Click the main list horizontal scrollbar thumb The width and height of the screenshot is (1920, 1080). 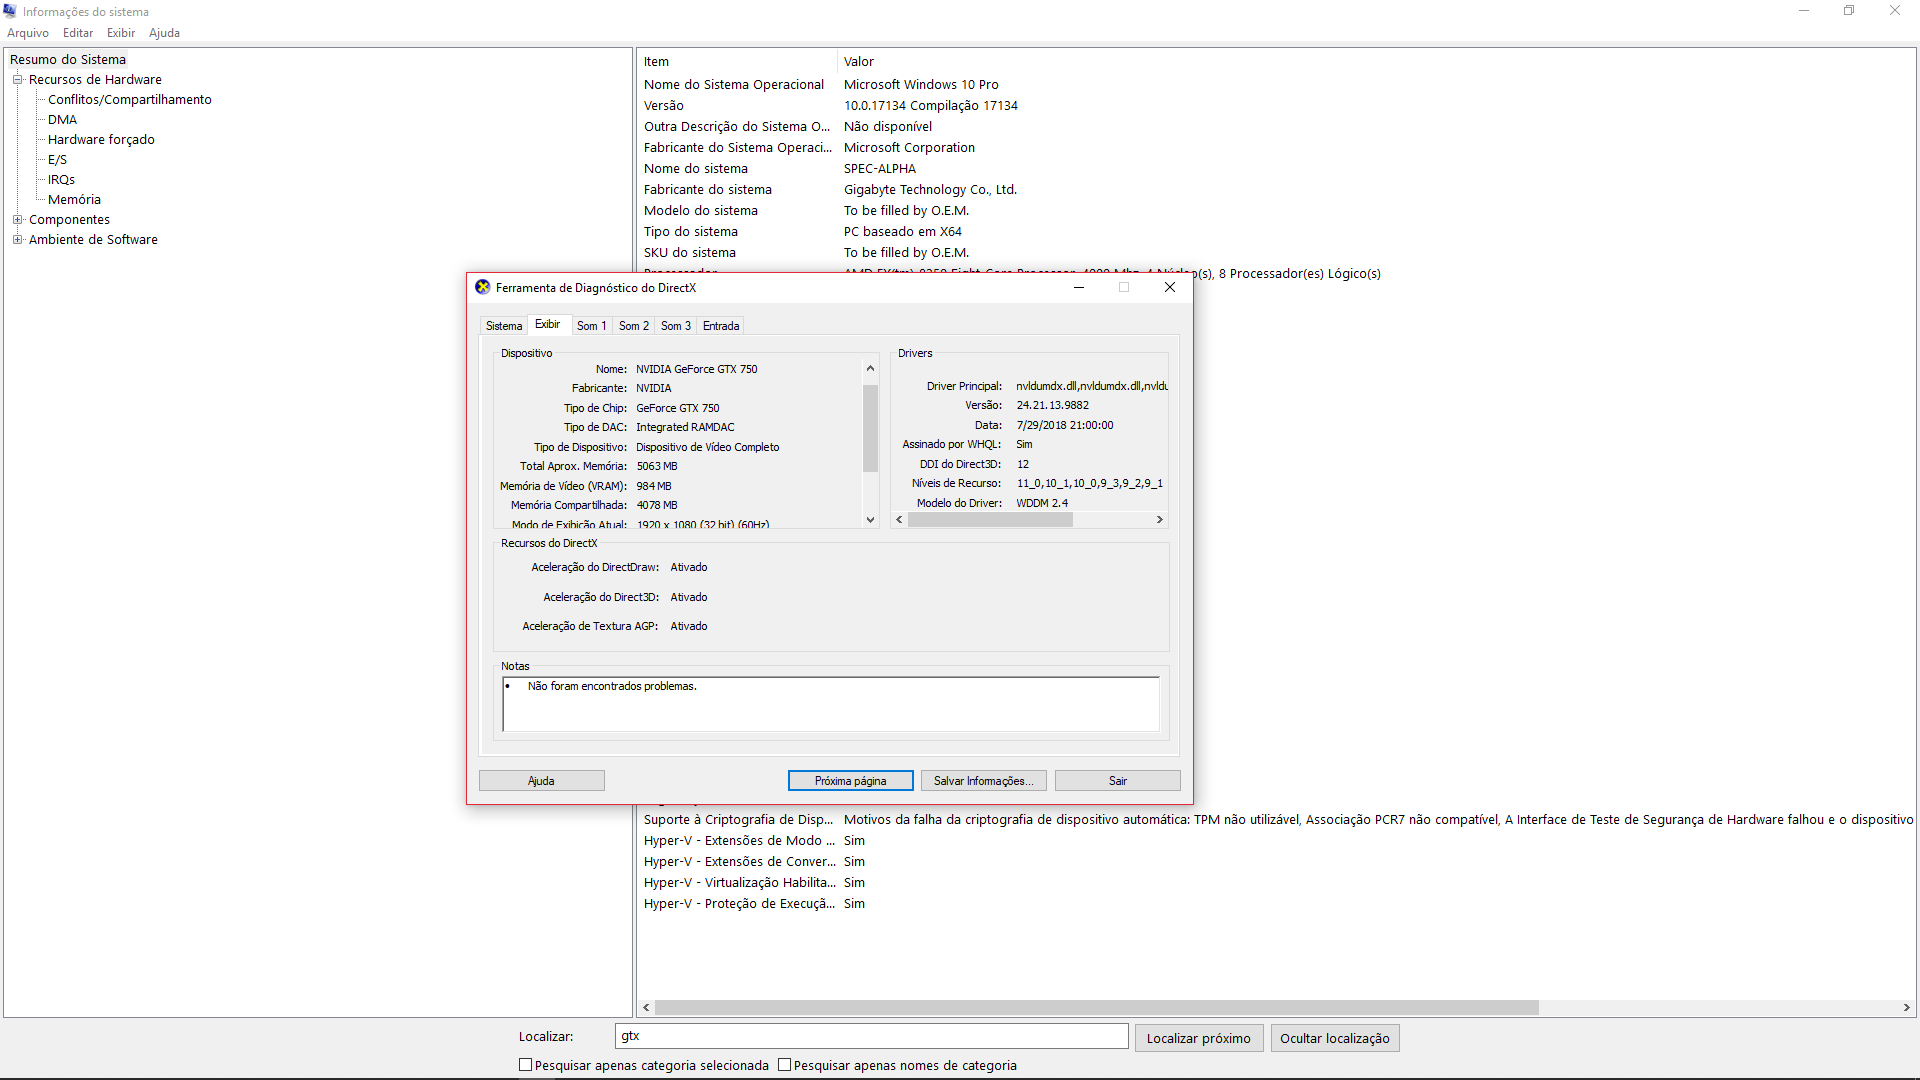1097,1008
